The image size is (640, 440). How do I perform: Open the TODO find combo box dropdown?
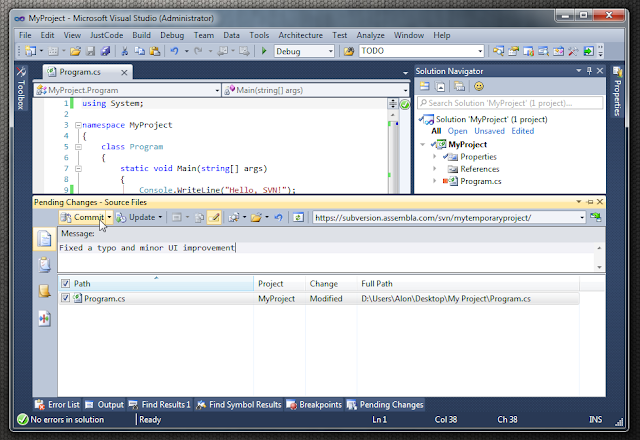(x=480, y=51)
